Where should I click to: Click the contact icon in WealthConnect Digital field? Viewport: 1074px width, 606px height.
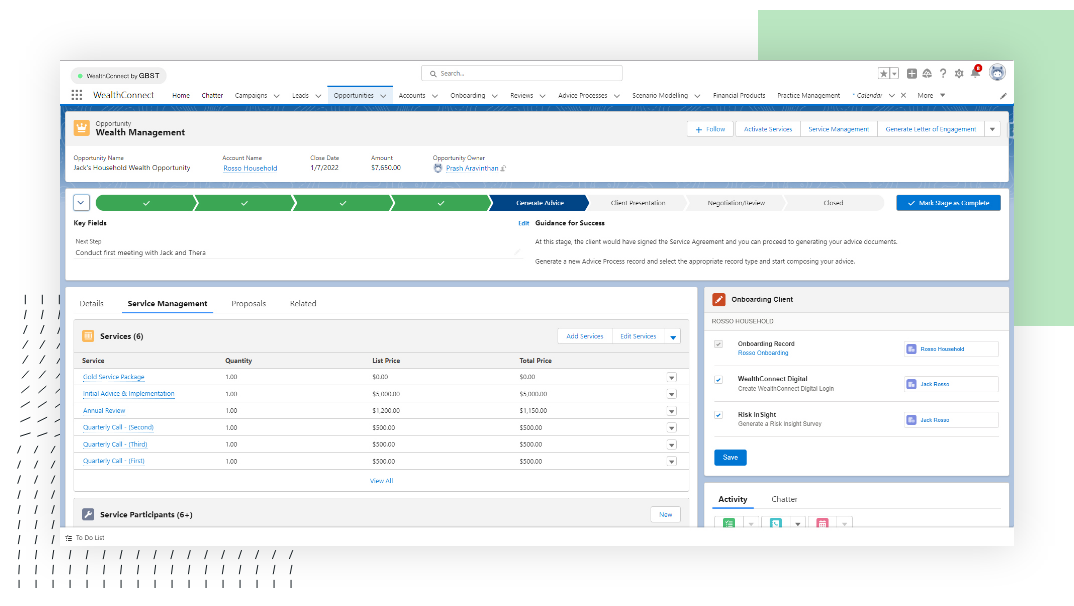(x=911, y=384)
